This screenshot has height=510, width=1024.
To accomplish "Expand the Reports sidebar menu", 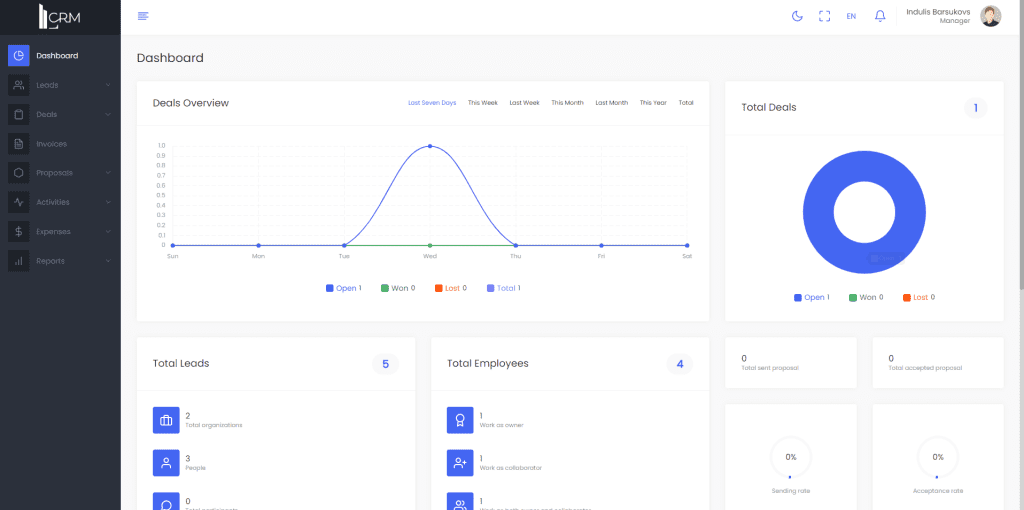I will [x=60, y=261].
